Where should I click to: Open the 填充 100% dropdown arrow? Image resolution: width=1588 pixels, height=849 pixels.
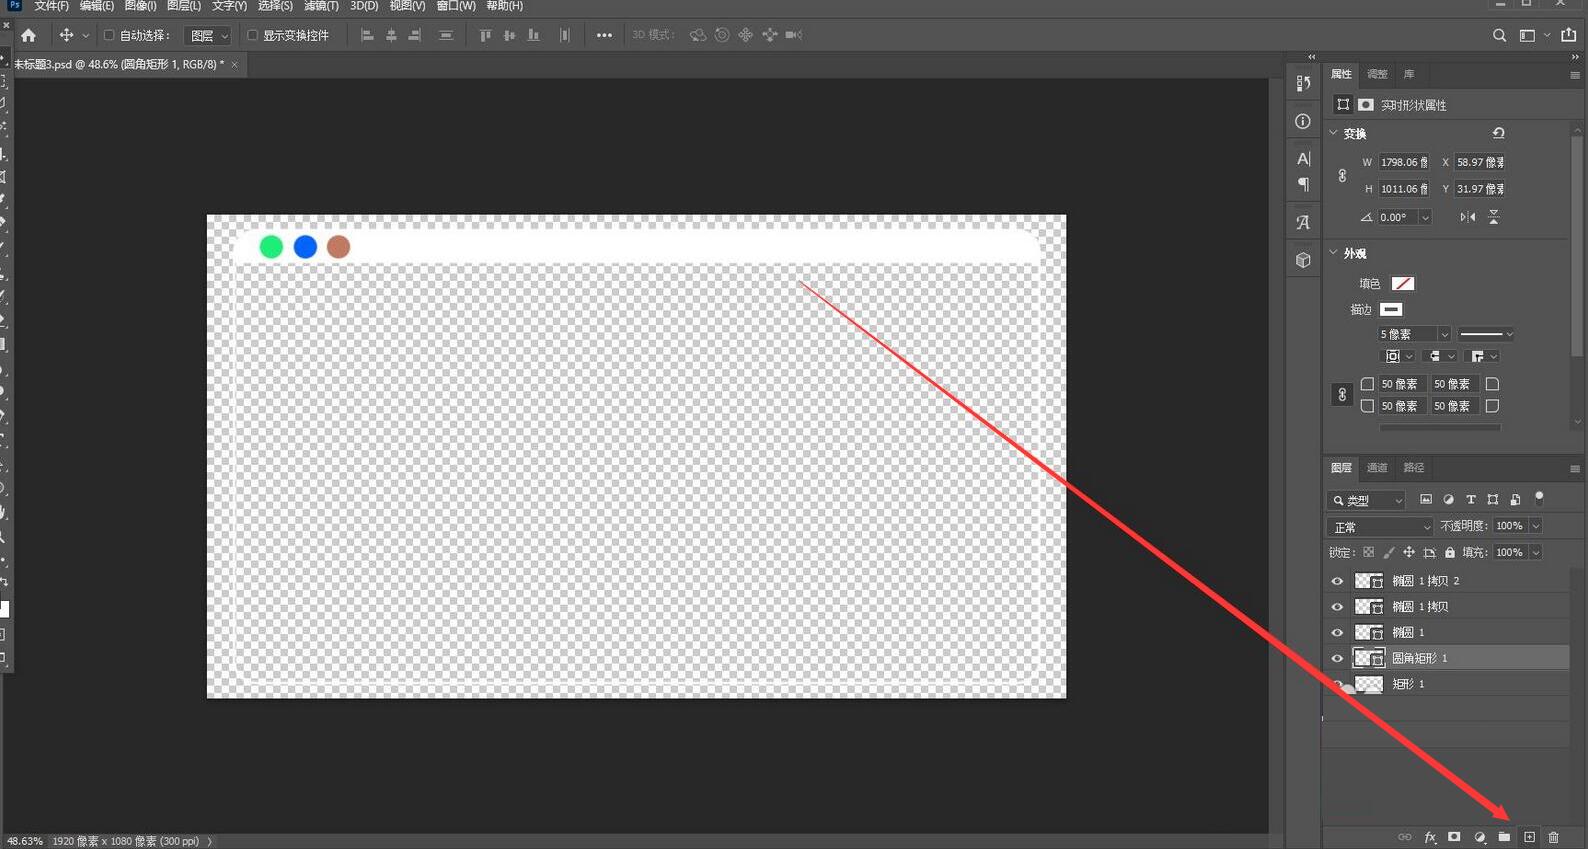[x=1536, y=552]
